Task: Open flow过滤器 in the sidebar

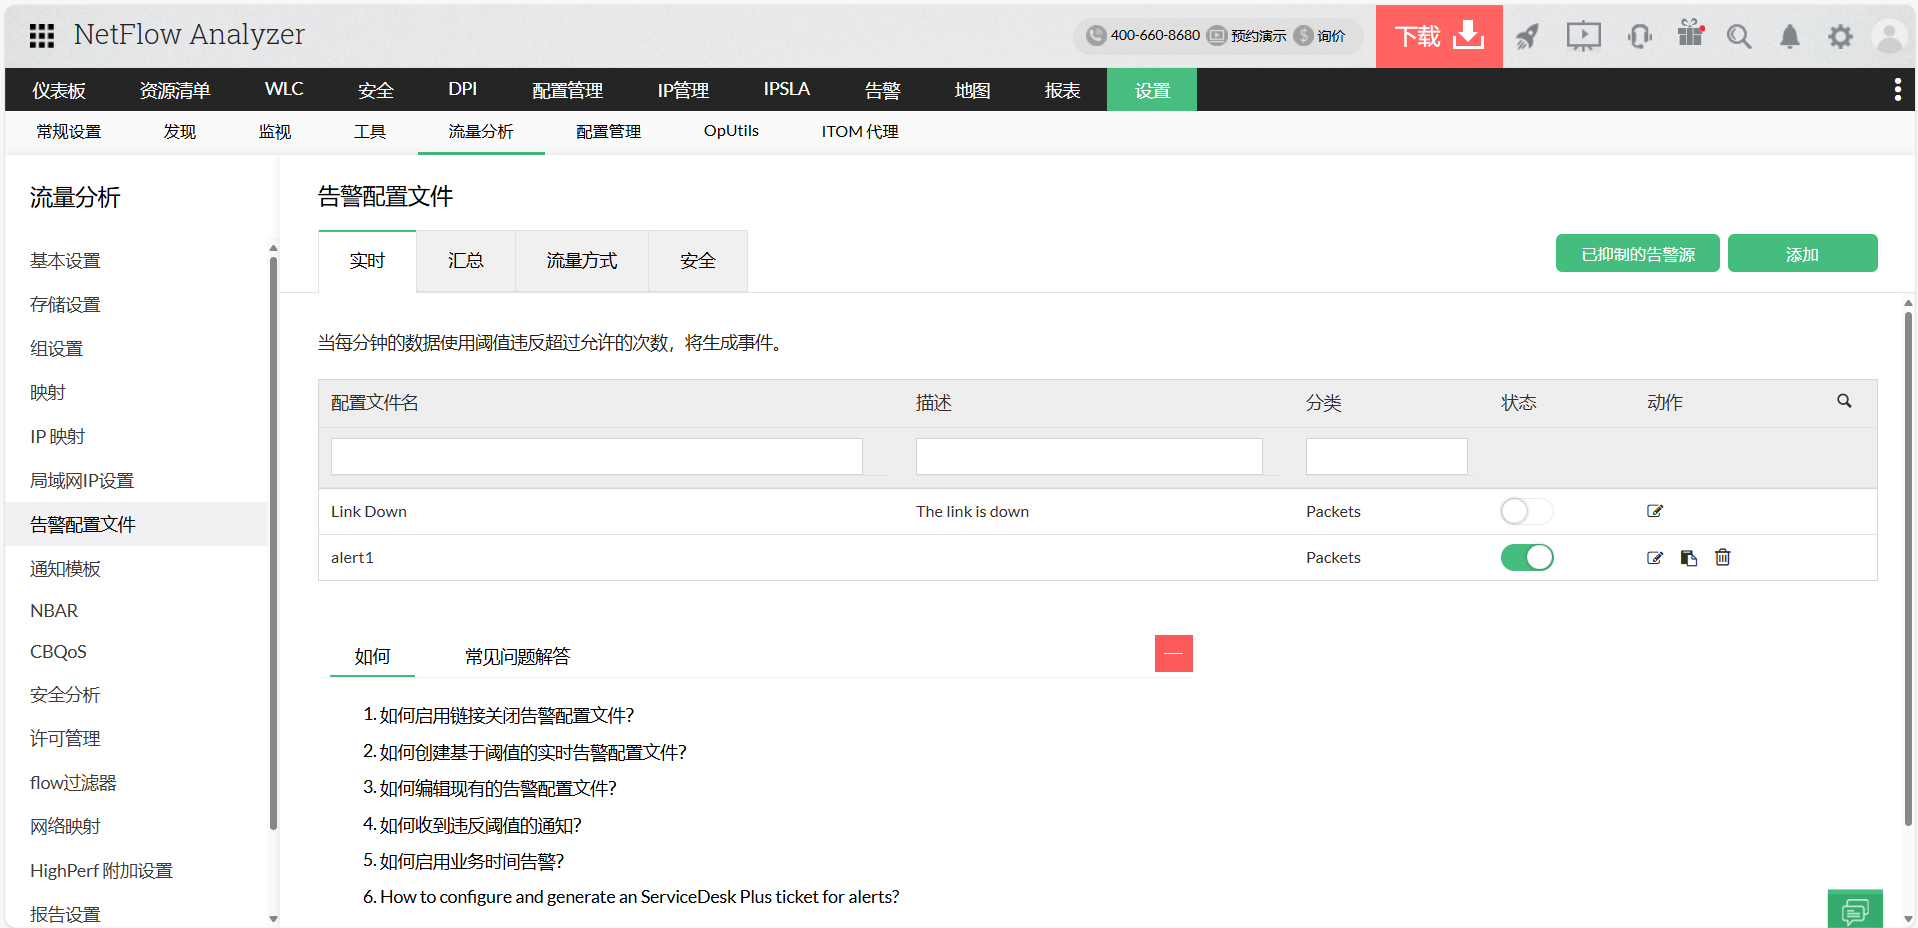Action: point(73,783)
